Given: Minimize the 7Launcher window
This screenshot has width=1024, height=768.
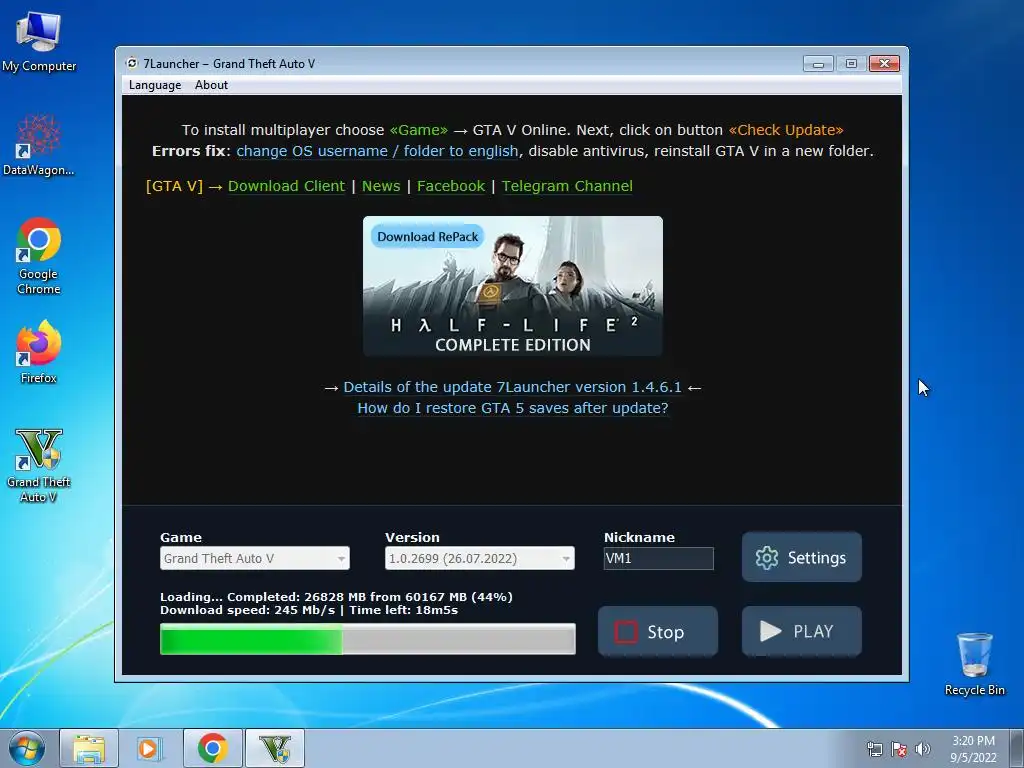Looking at the screenshot, I should point(818,63).
